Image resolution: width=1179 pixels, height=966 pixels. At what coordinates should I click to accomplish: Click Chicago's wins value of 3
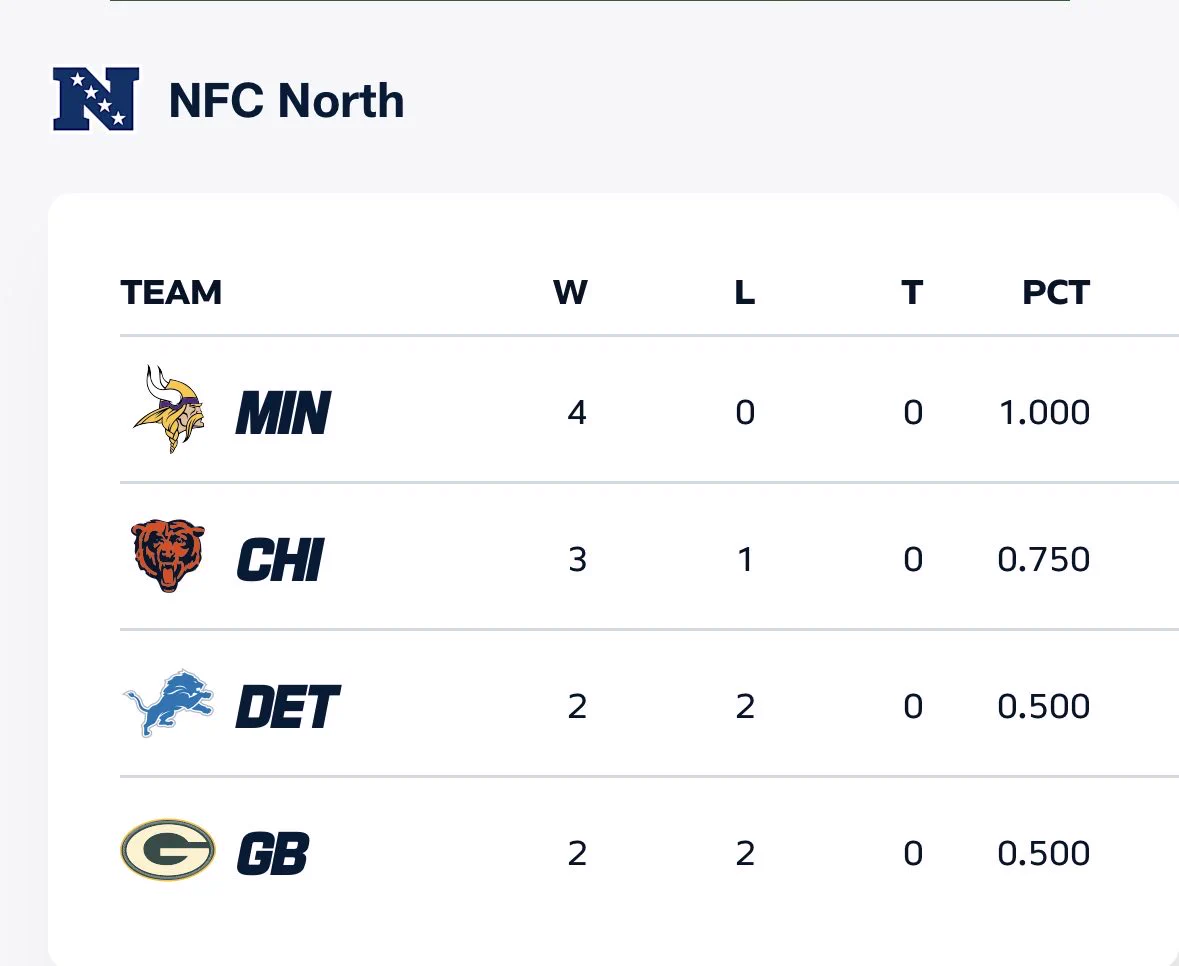(577, 559)
